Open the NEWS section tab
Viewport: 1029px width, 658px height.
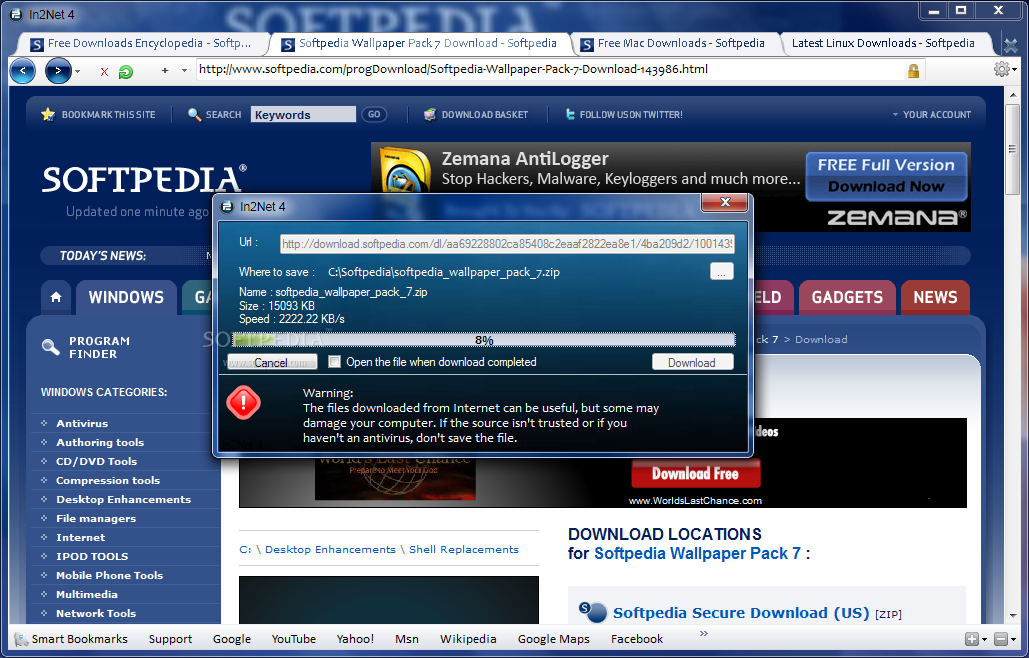click(x=935, y=297)
